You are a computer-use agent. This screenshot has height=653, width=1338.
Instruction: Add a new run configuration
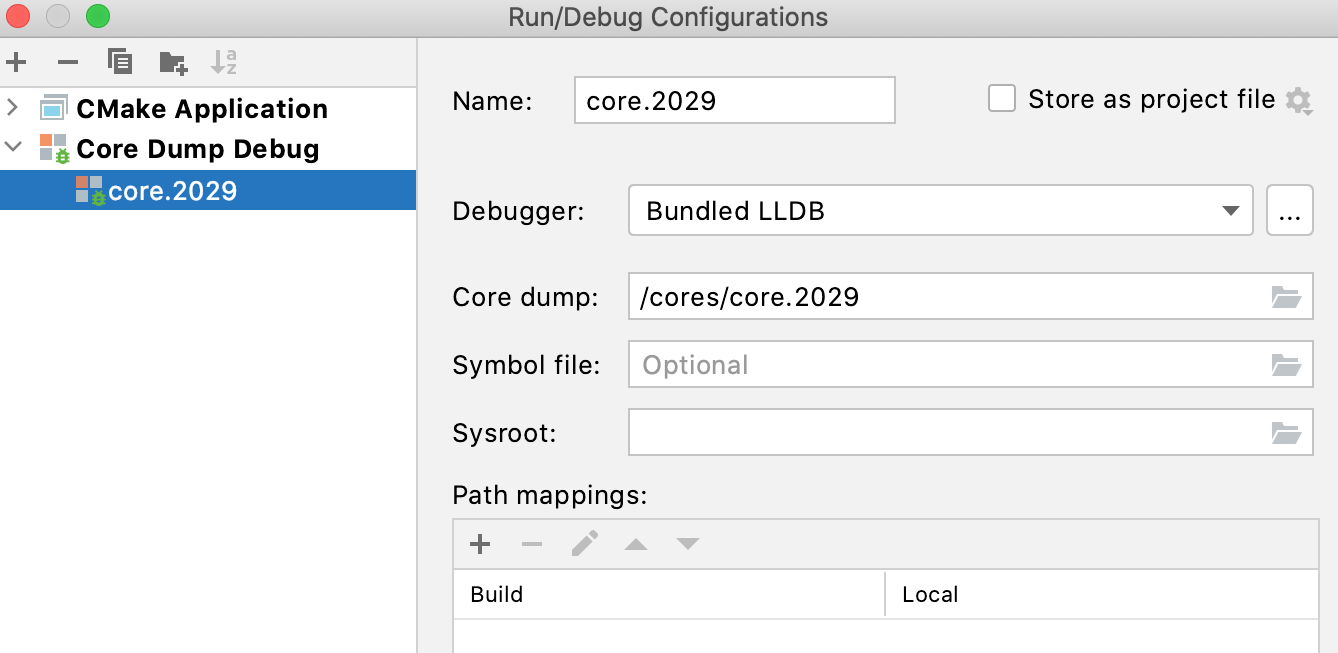click(x=16, y=61)
